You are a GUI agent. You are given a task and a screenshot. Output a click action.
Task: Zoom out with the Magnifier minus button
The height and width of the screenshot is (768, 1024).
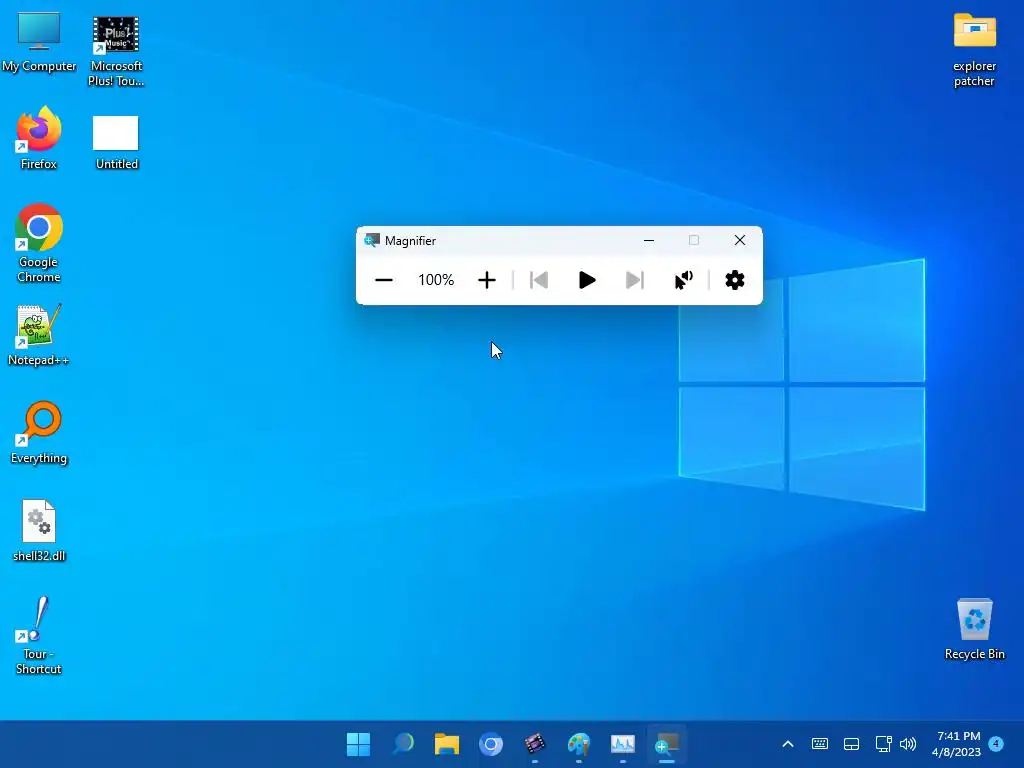[x=384, y=280]
